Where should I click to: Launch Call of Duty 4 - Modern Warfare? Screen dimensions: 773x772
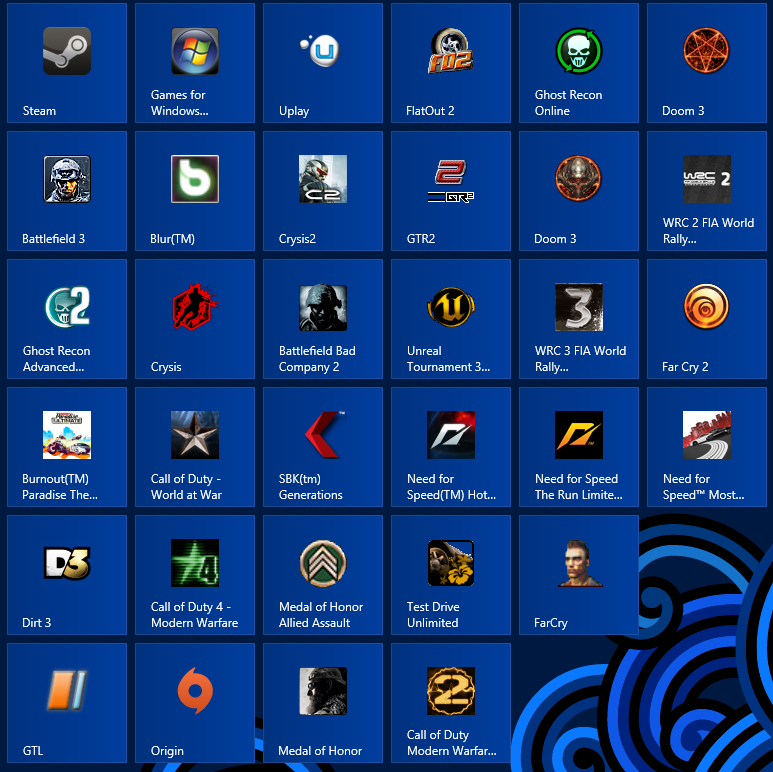195,575
